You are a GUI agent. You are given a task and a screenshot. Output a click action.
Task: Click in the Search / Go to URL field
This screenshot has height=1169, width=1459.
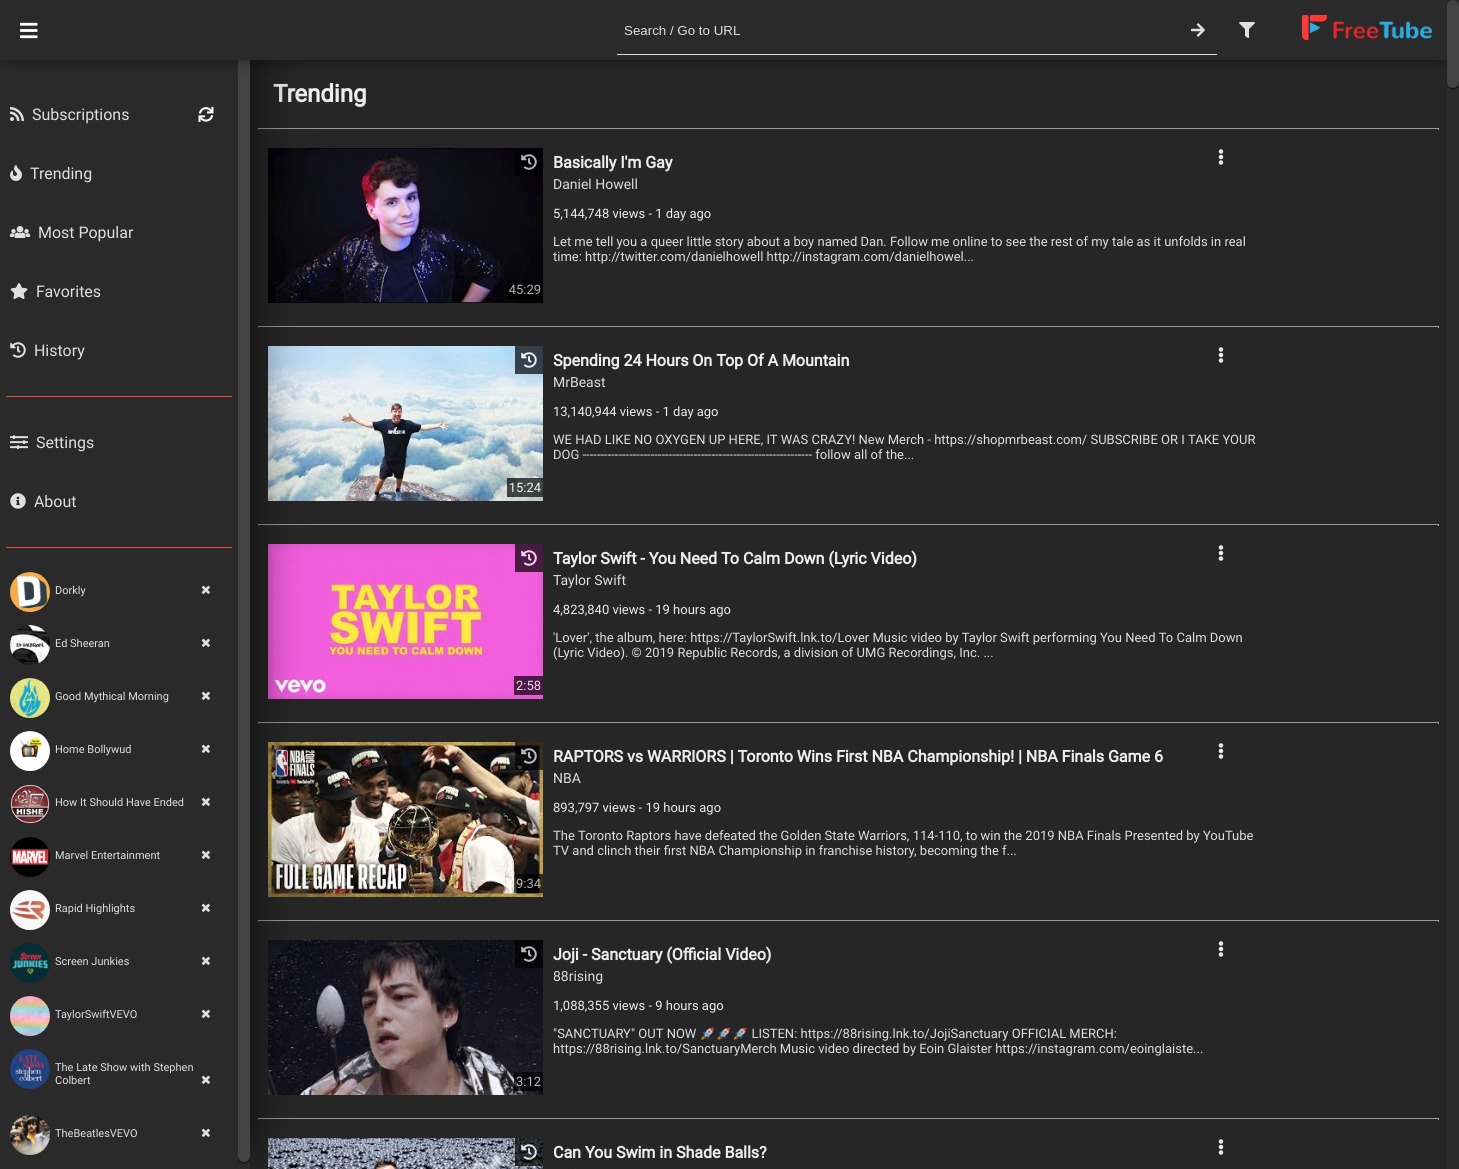(x=900, y=31)
